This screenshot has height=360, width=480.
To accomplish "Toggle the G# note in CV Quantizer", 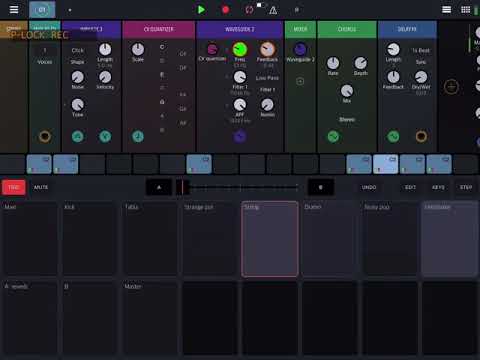I will 183,109.
